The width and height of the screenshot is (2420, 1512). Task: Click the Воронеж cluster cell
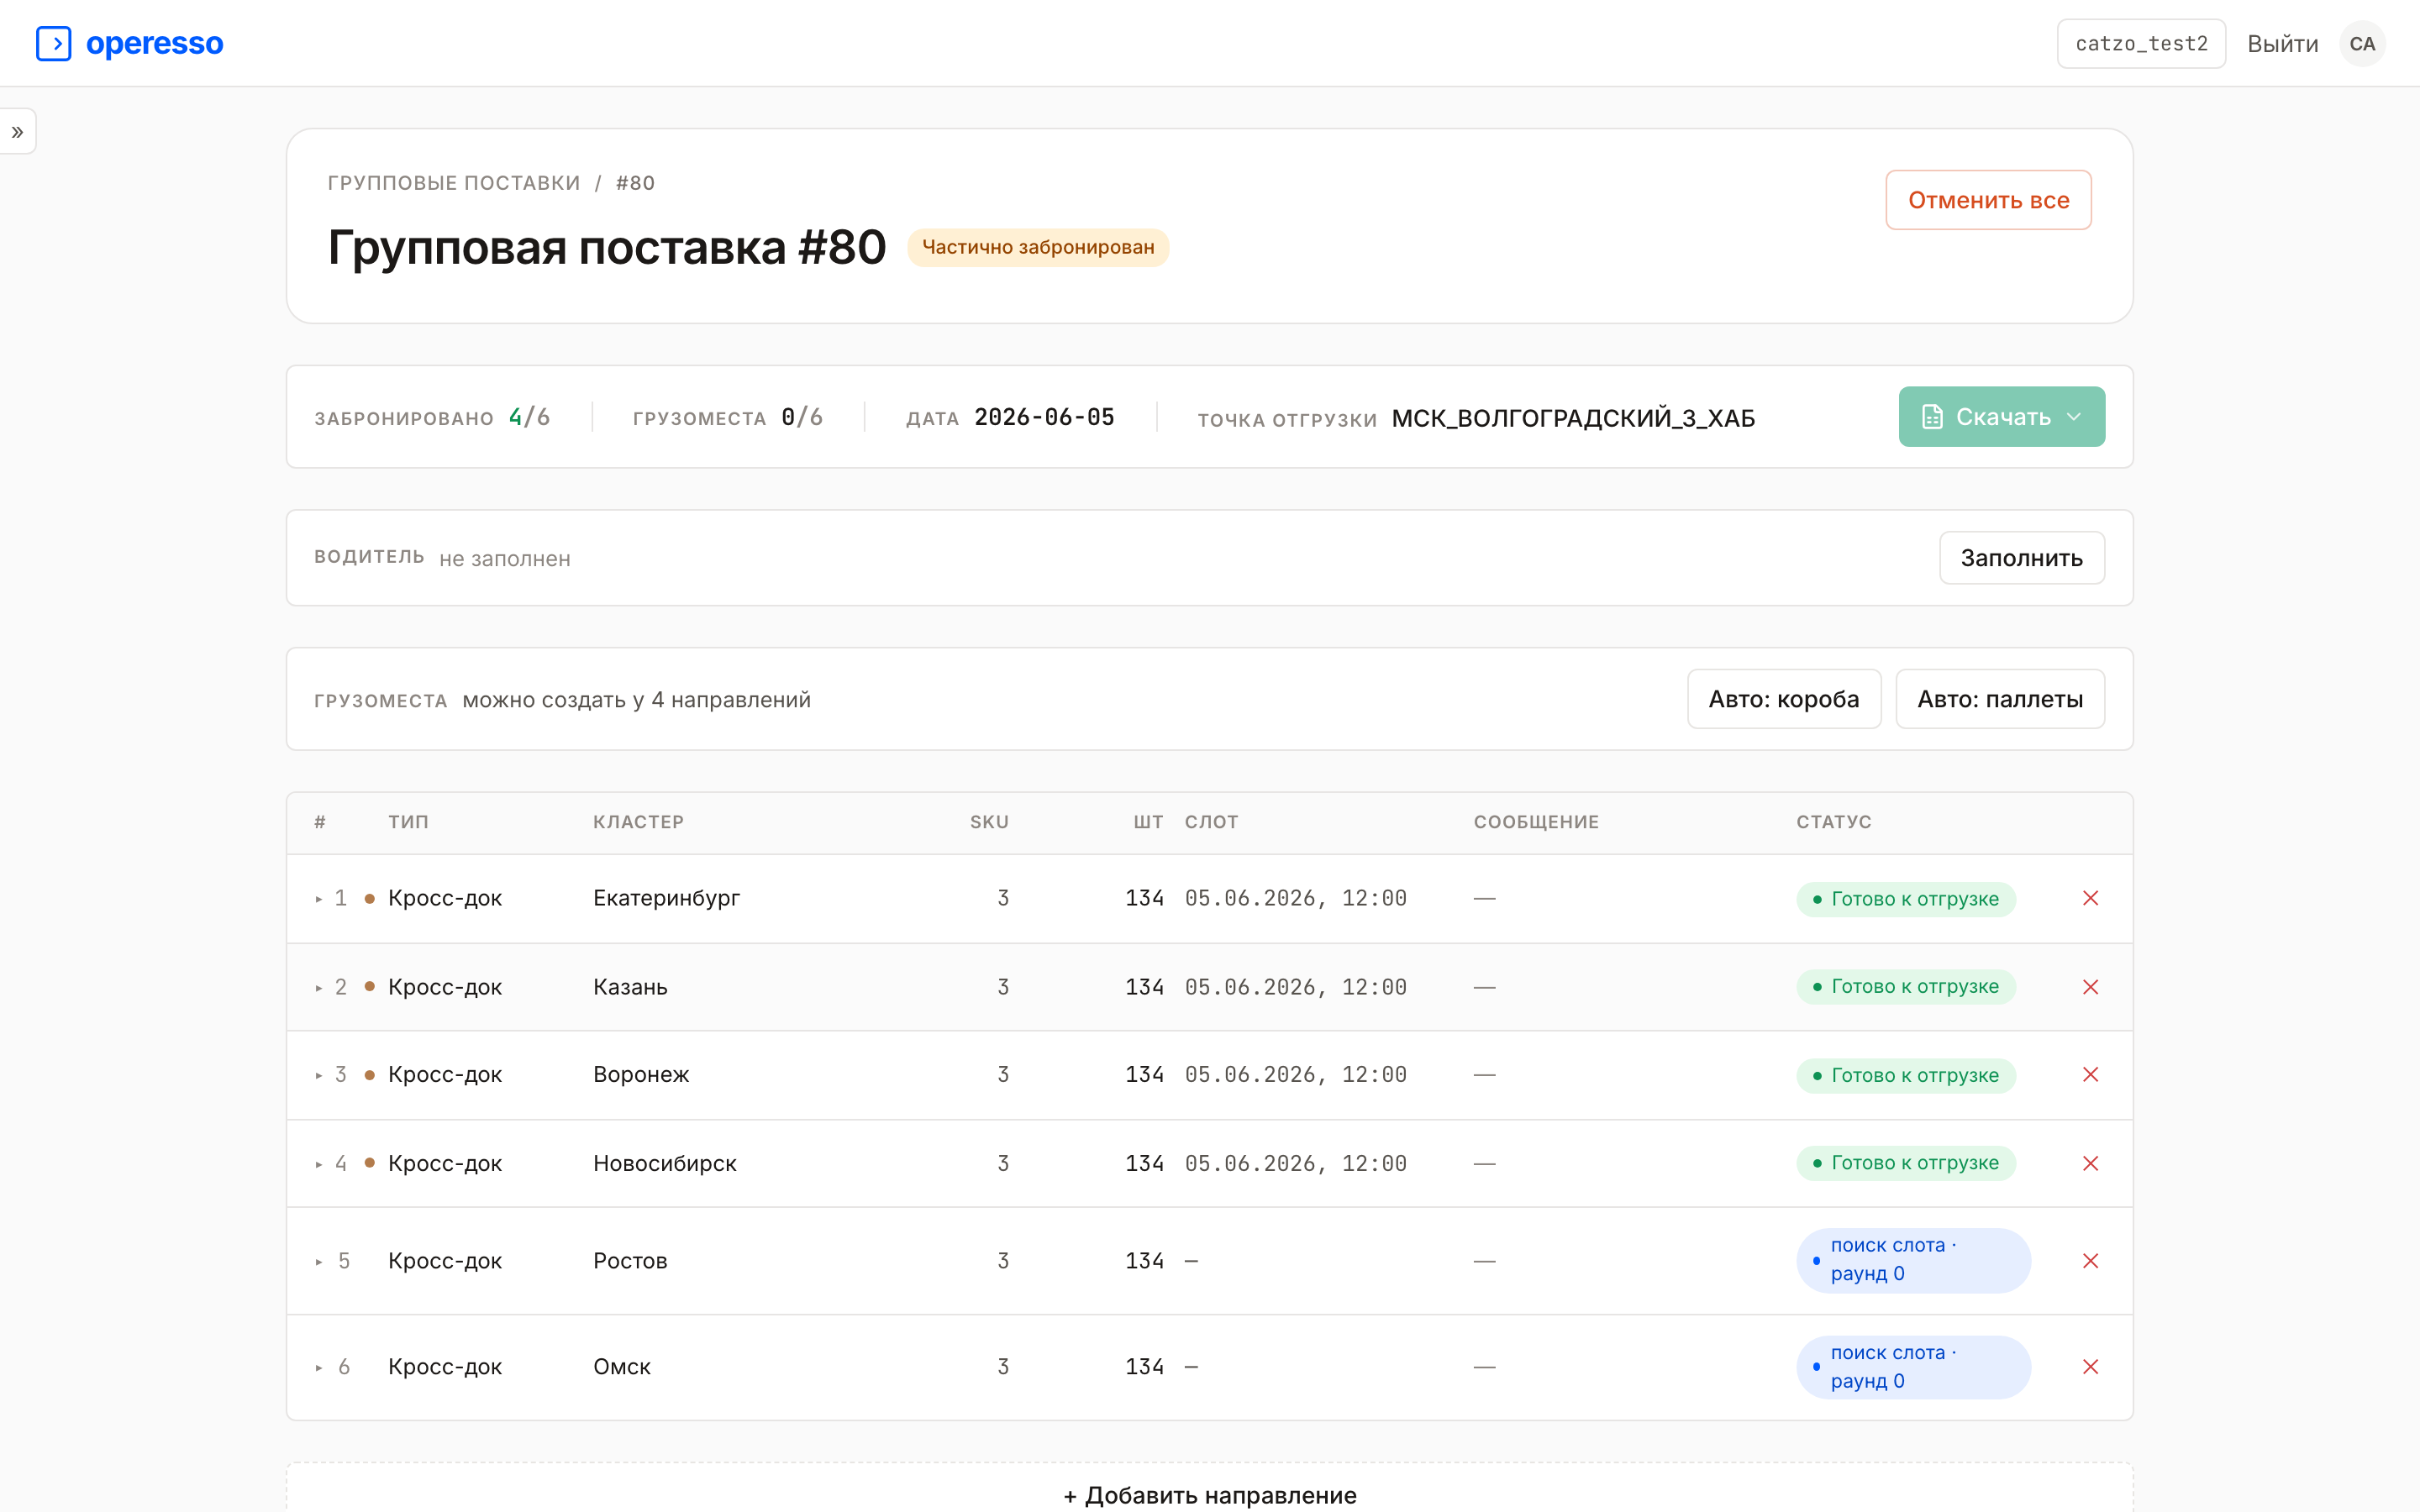641,1074
